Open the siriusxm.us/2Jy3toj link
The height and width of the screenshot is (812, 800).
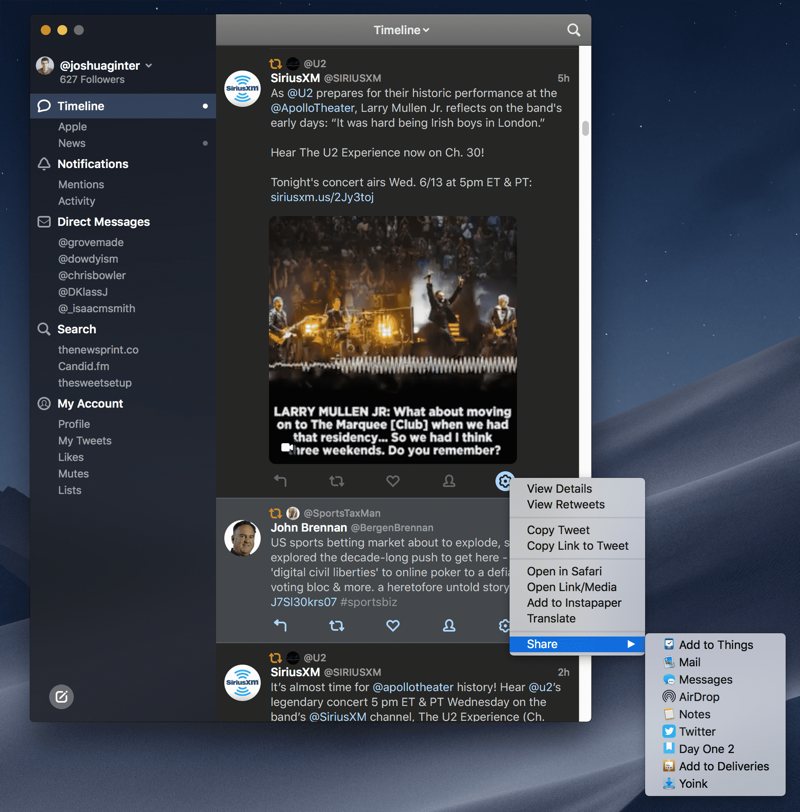(322, 197)
